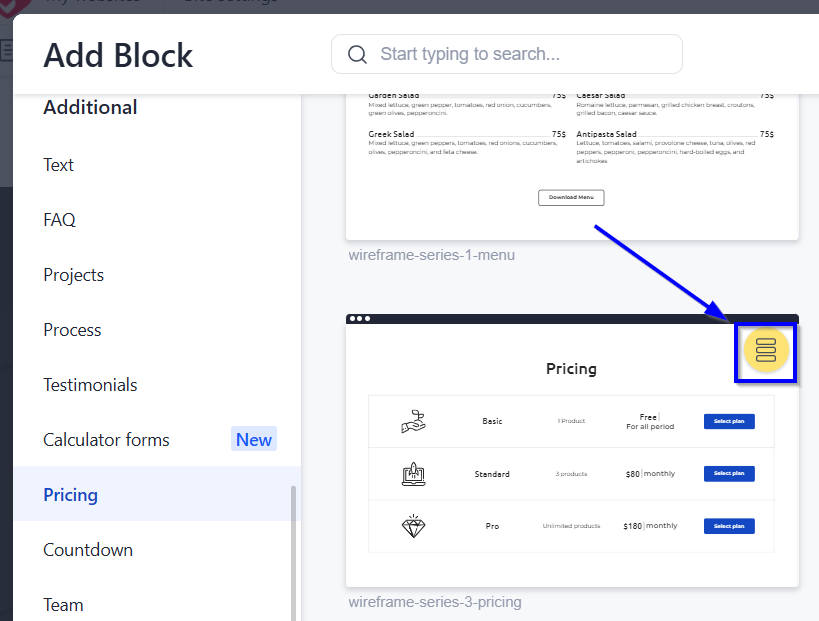
Task: Click the search magnifier icon
Action: (x=357, y=54)
